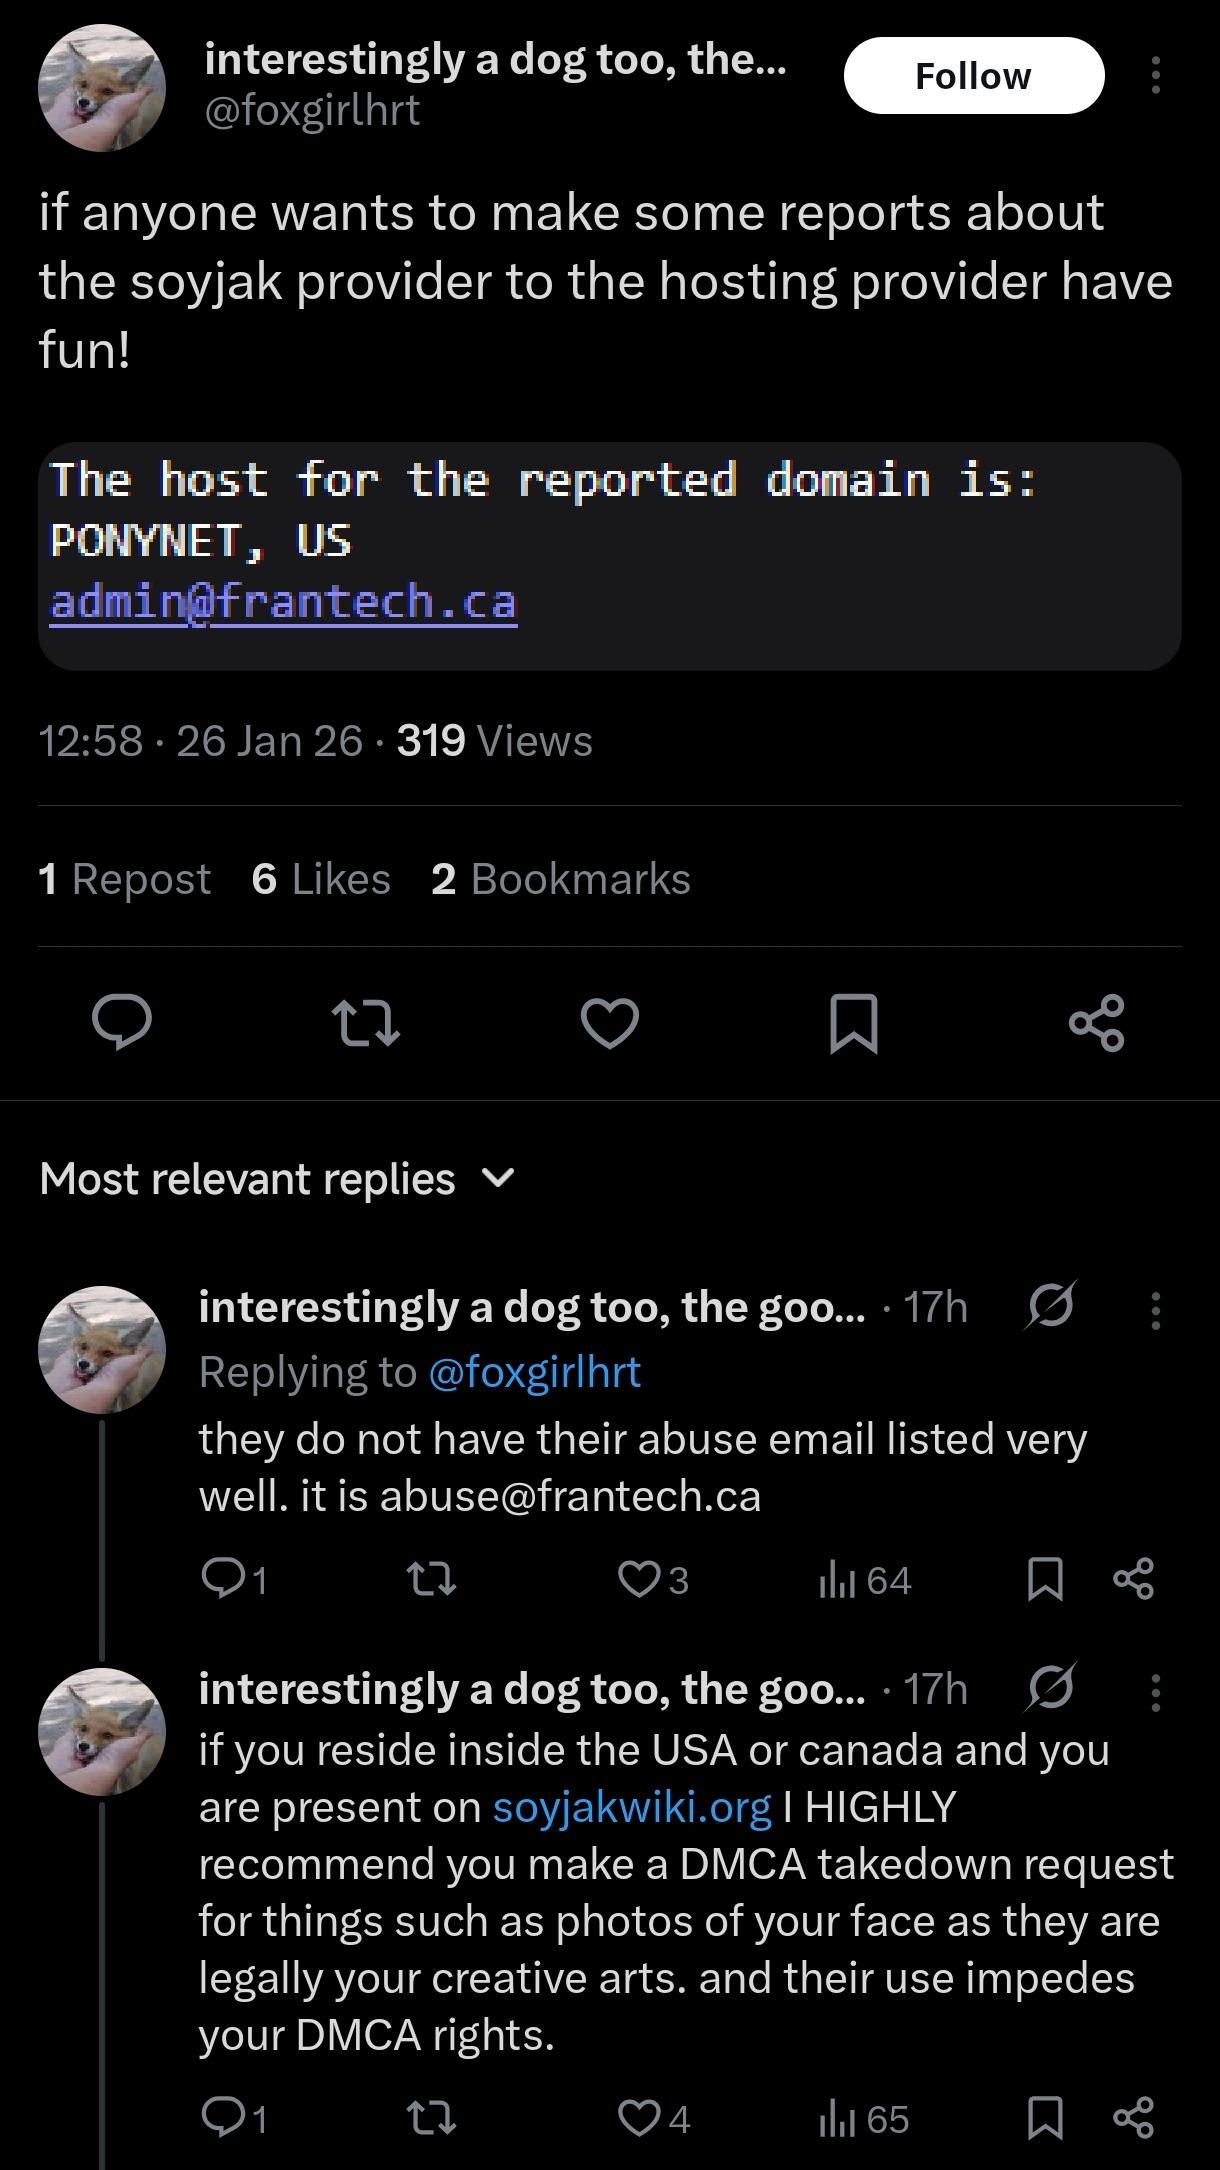Tap the Follow button
1220x2170 pixels.
point(973,76)
